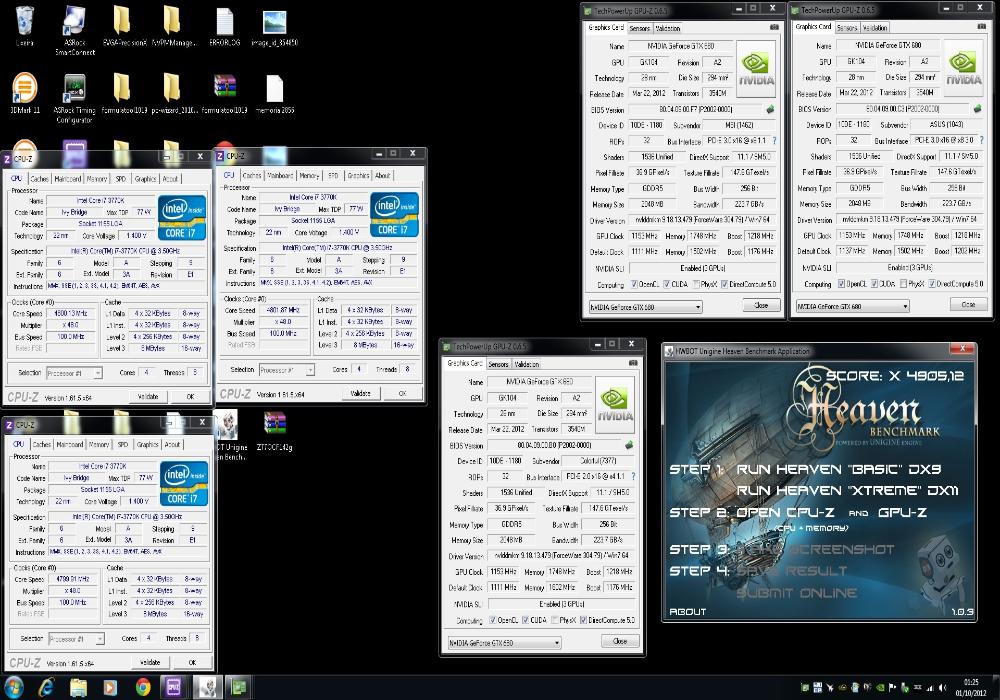Screen dimensions: 1000x700
Task: Select the memoria 2666 file icon
Action: (274, 93)
